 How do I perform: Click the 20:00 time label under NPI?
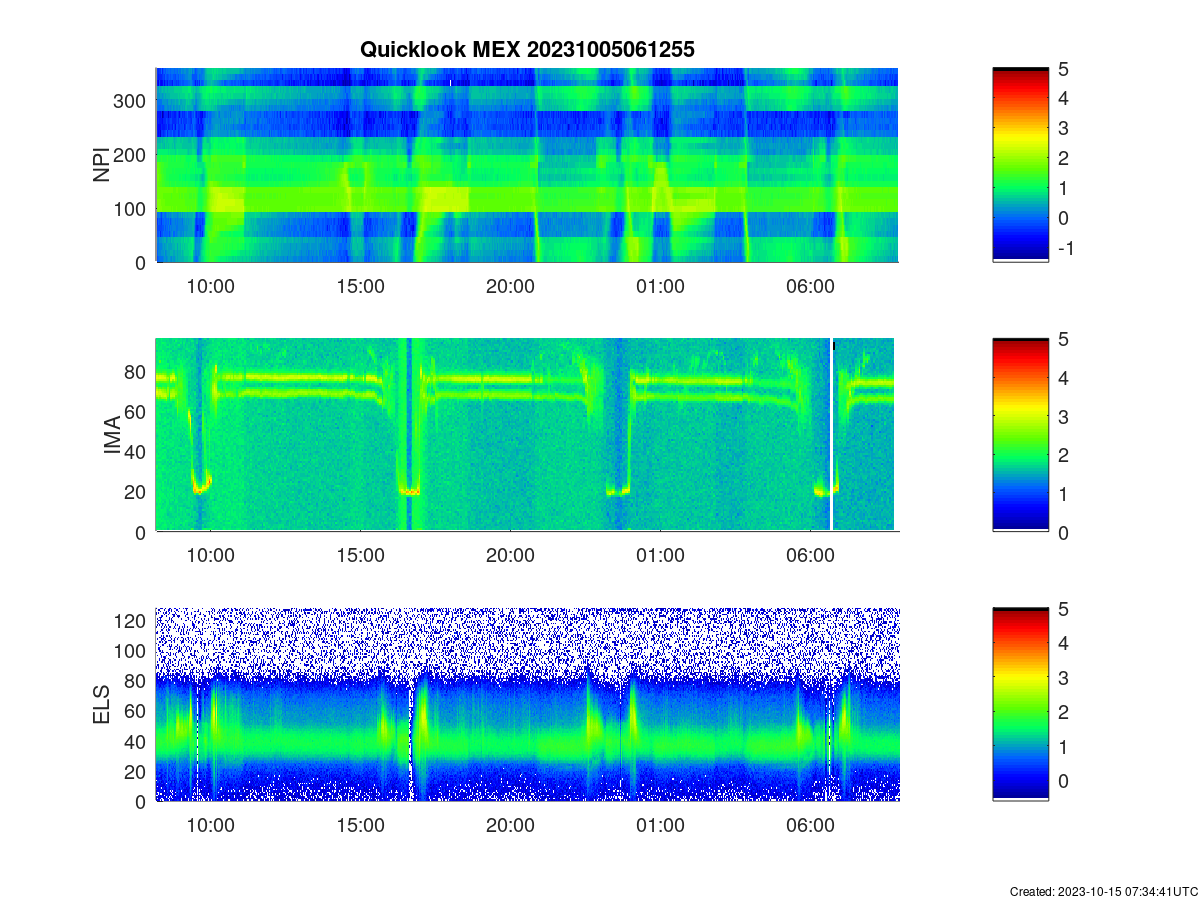[x=510, y=286]
